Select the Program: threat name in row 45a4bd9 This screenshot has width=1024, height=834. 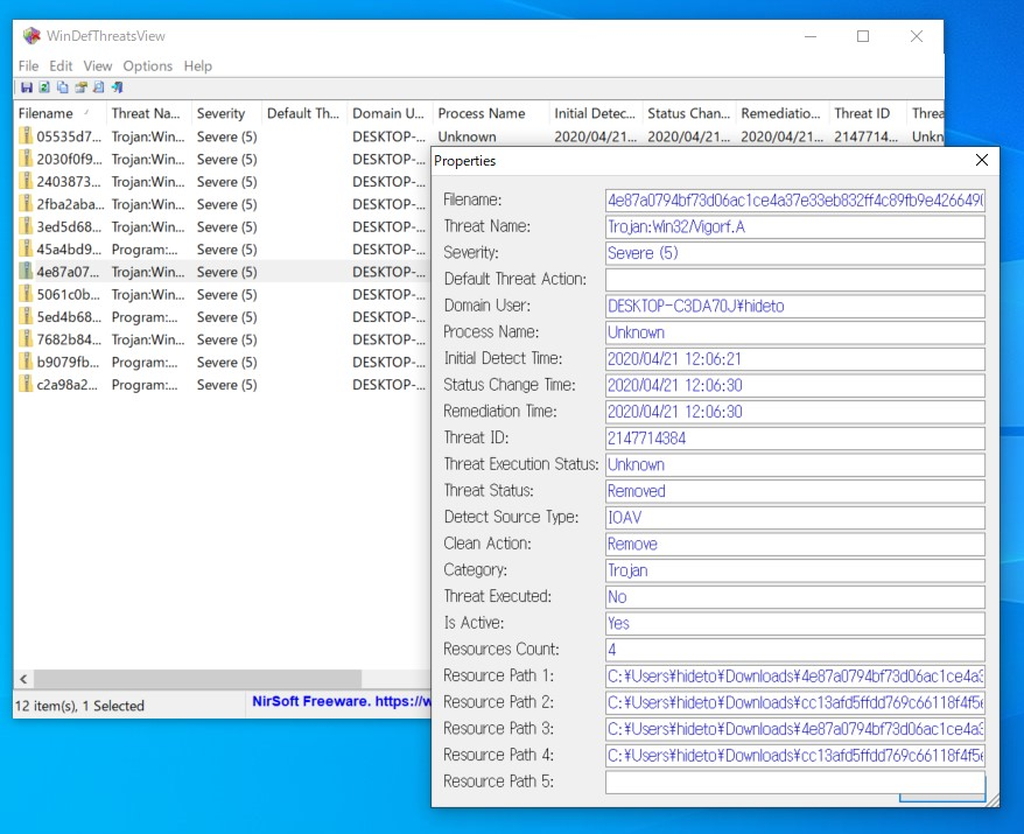144,249
